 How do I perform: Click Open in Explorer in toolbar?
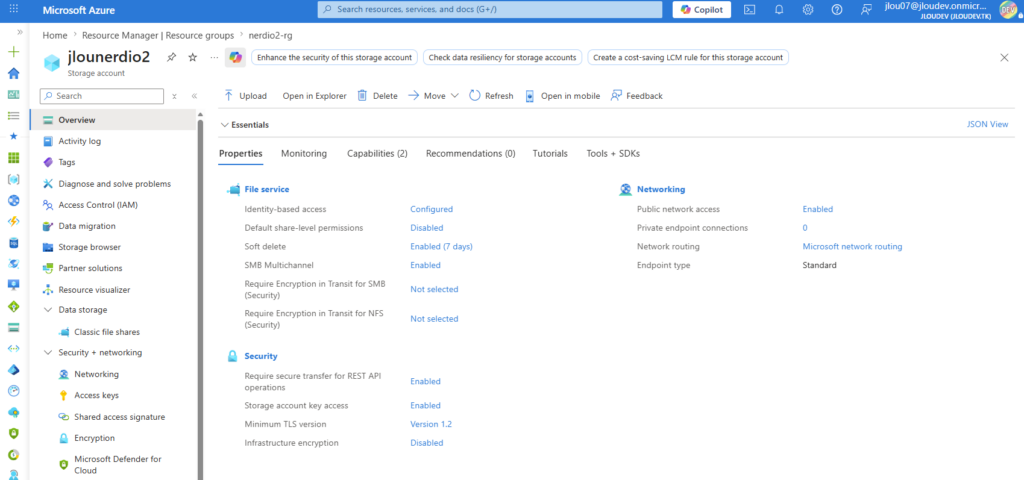315,96
